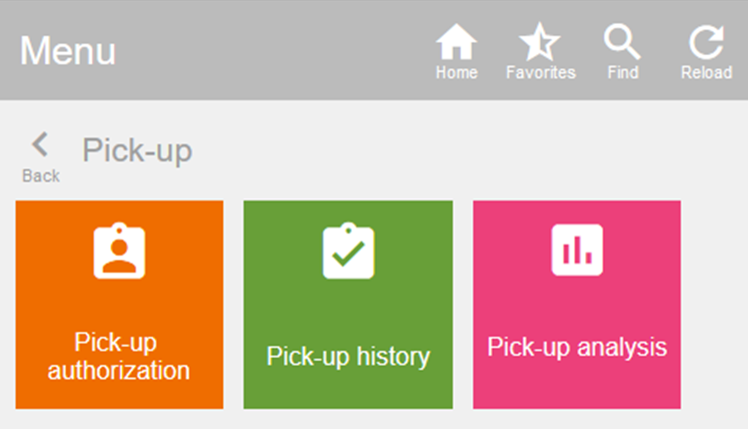Click the ID badge icon on orange tile

119,251
